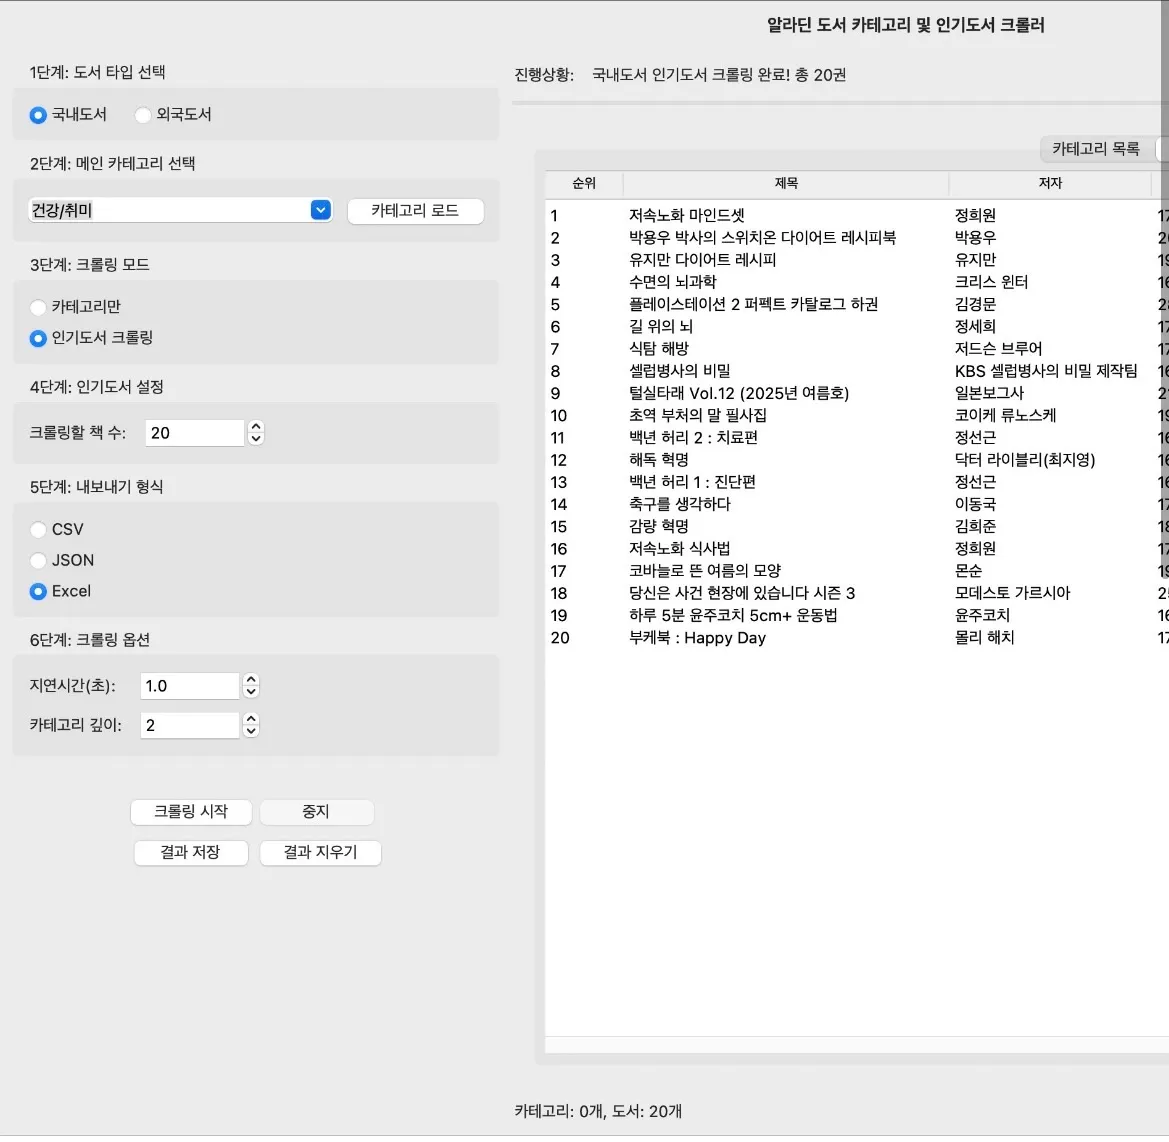
Task: Sort by the 제목 column header
Action: pos(786,184)
